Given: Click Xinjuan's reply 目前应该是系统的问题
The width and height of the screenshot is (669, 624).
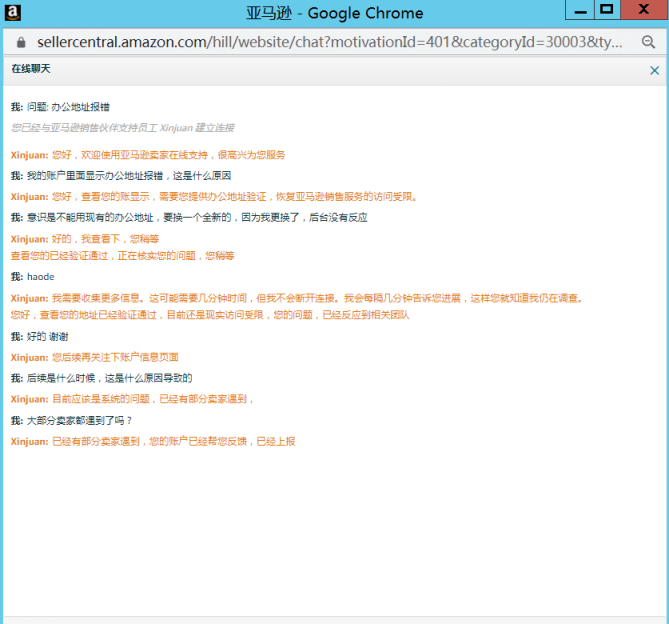Looking at the screenshot, I should coord(132,399).
